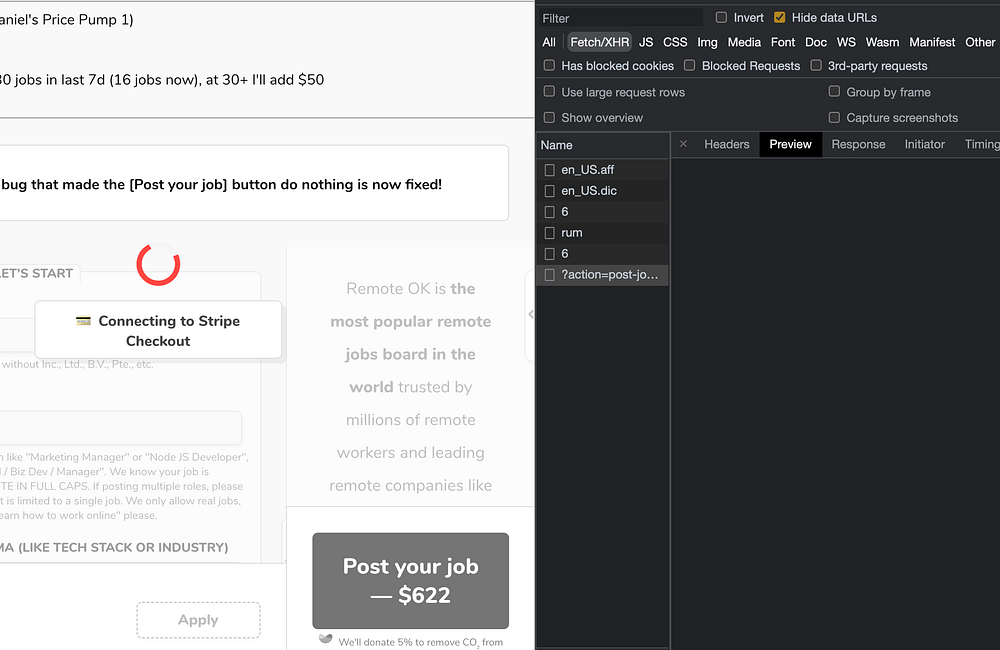Click the LET'S START section label
1000x650 pixels.
pyautogui.click(x=36, y=273)
